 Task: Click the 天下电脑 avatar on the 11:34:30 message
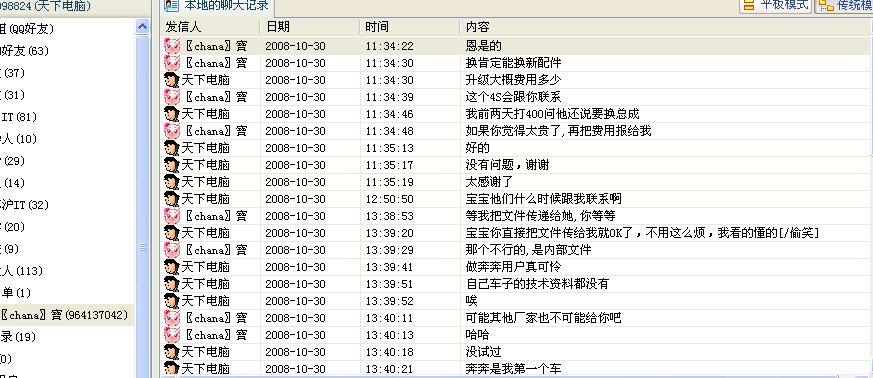[x=172, y=80]
